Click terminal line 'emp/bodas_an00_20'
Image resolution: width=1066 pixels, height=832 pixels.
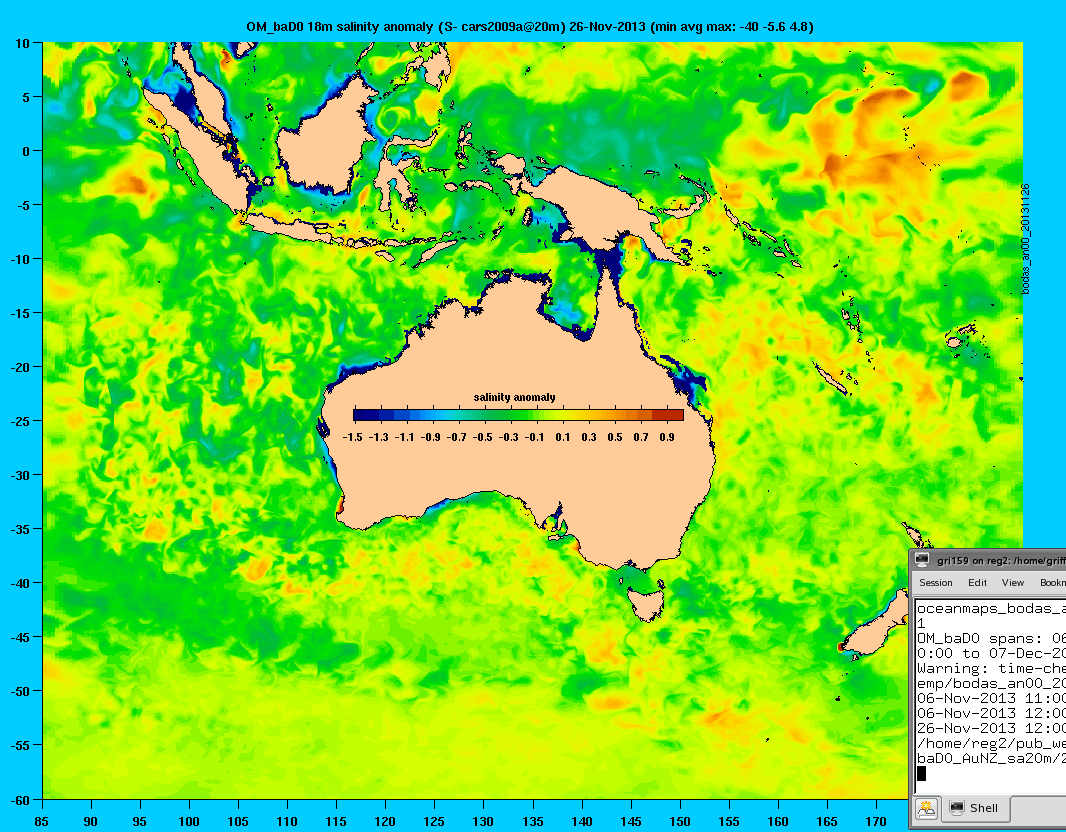pyautogui.click(x=991, y=683)
